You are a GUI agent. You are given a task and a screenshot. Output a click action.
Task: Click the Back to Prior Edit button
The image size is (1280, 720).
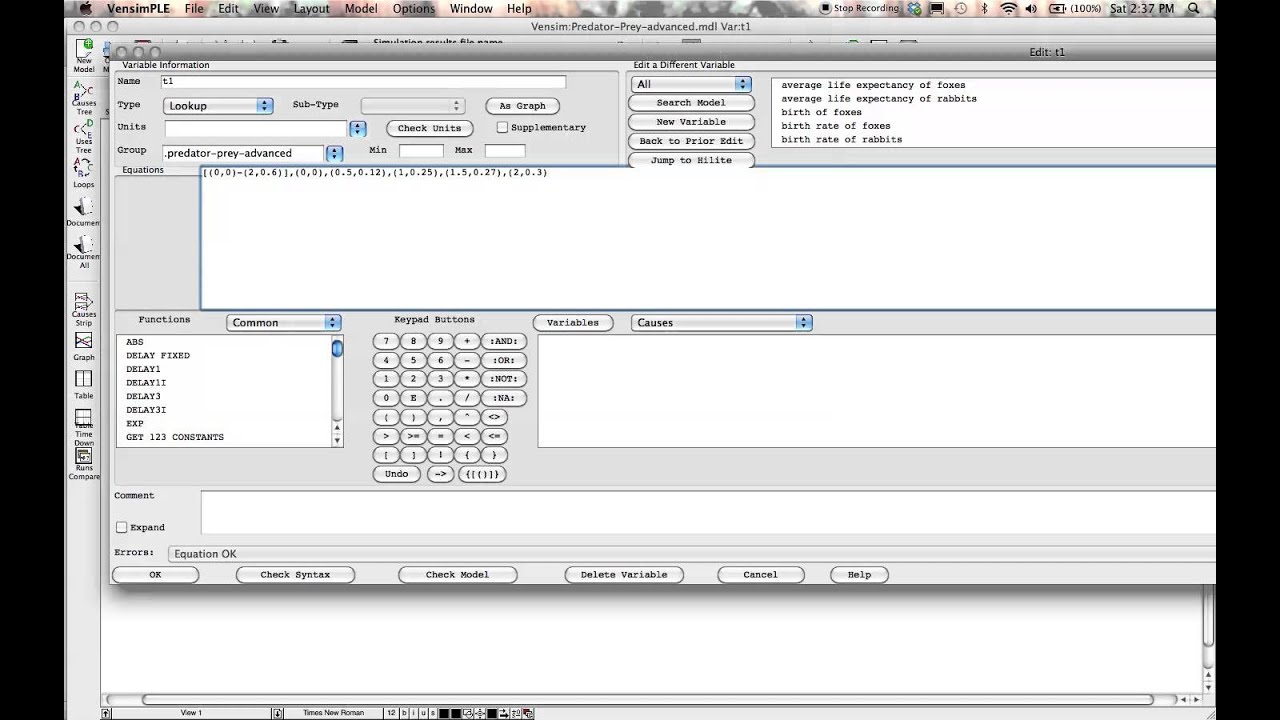point(691,141)
